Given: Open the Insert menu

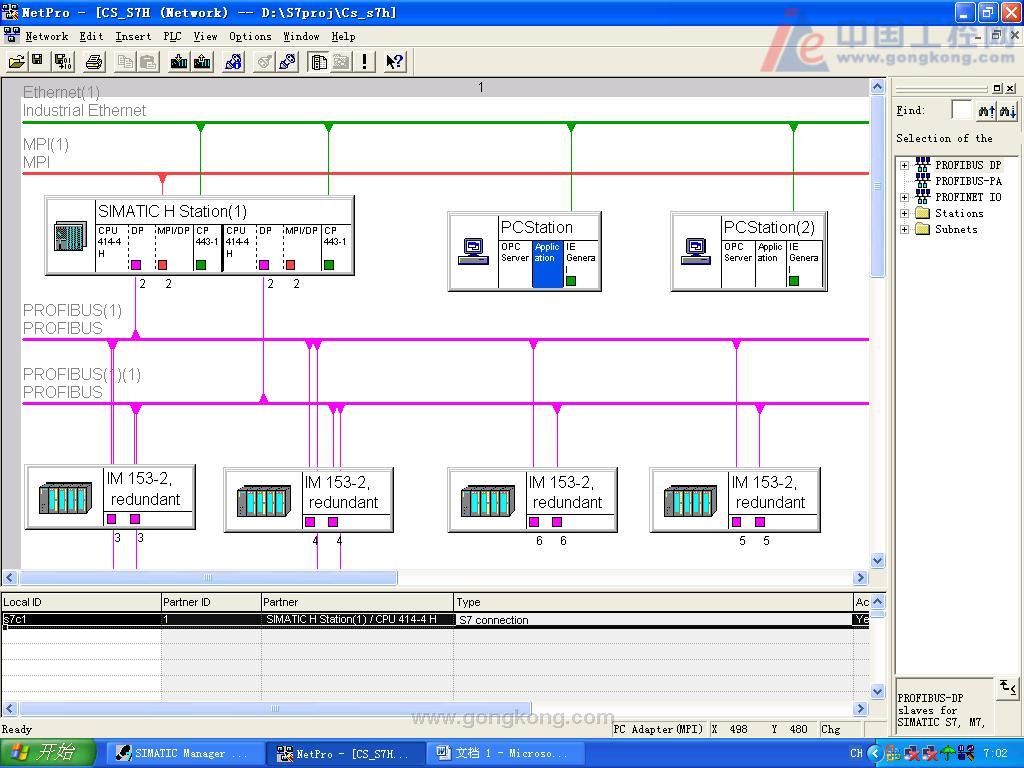Looking at the screenshot, I should point(133,37).
